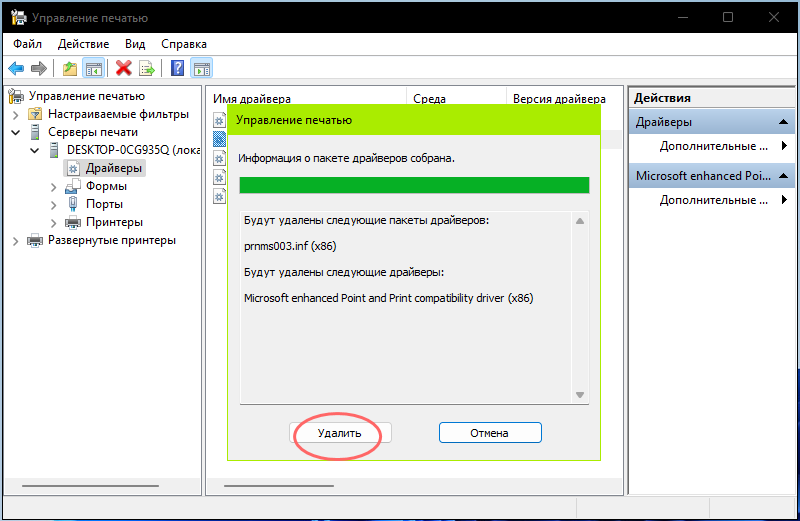This screenshot has height=521, width=800.
Task: Sort by Имя драйвера column header
Action: (307, 98)
